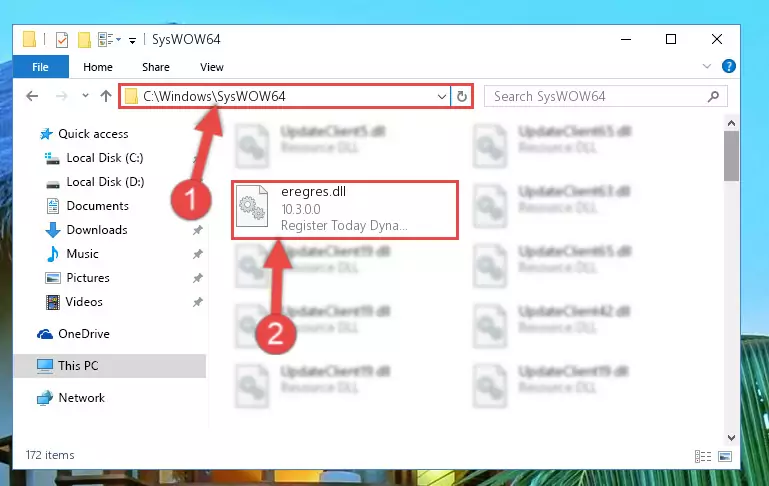The image size is (769, 486).
Task: Click the Downloads pin icon
Action: [198, 230]
